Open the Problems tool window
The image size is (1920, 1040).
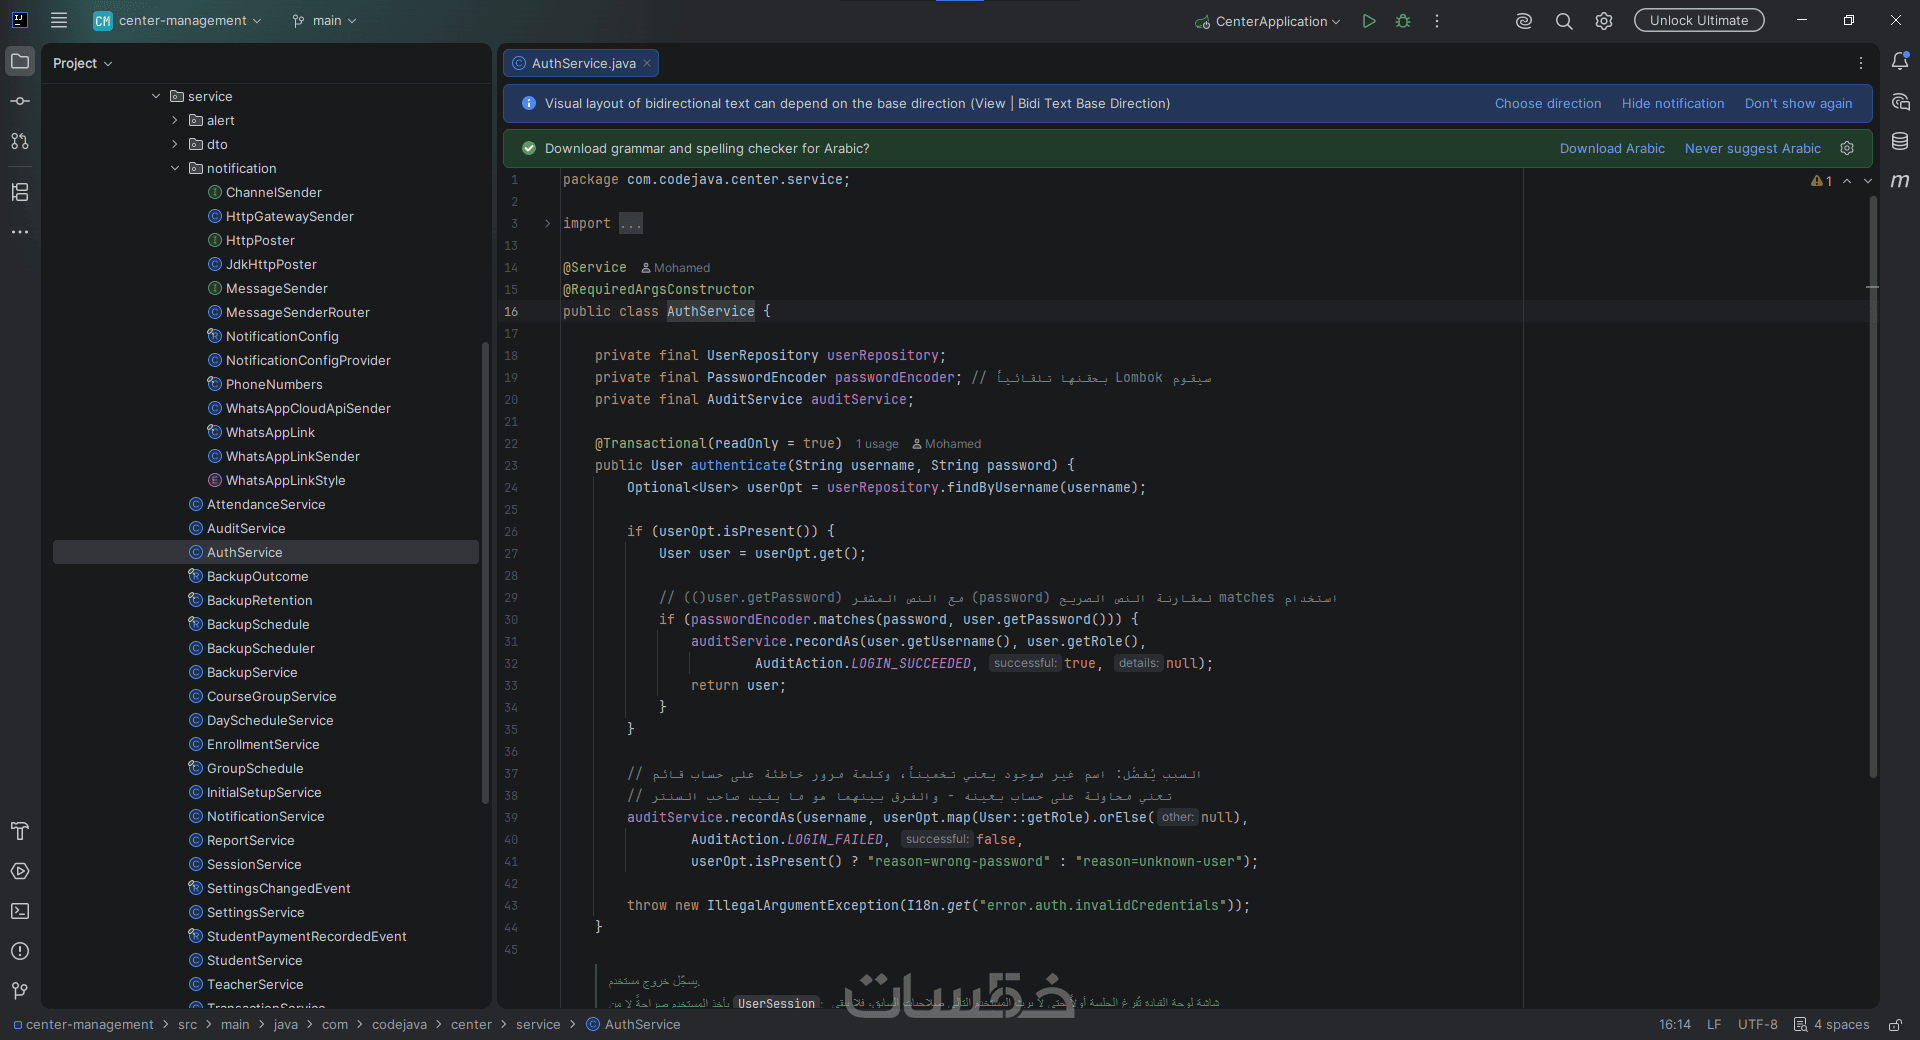(x=20, y=951)
